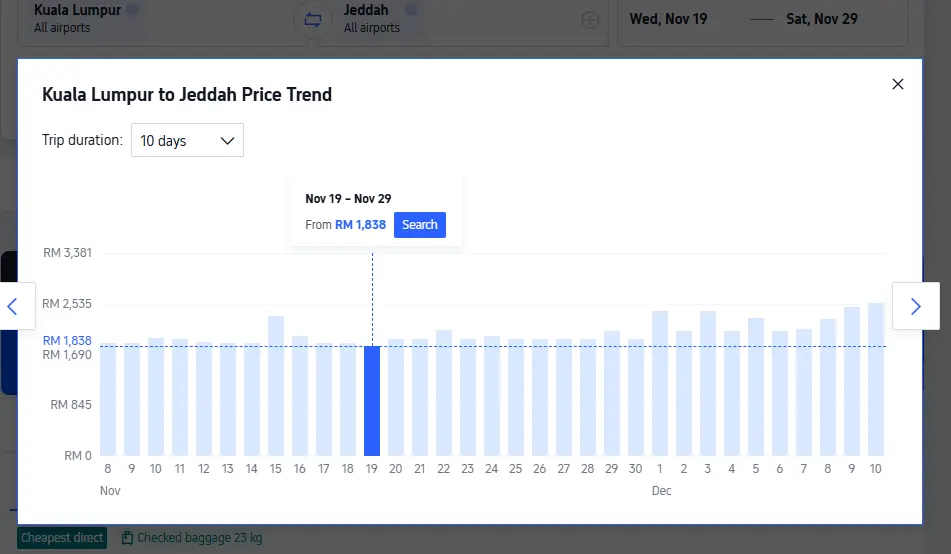Open the Trip duration dropdown
This screenshot has height=554, width=951.
click(187, 141)
